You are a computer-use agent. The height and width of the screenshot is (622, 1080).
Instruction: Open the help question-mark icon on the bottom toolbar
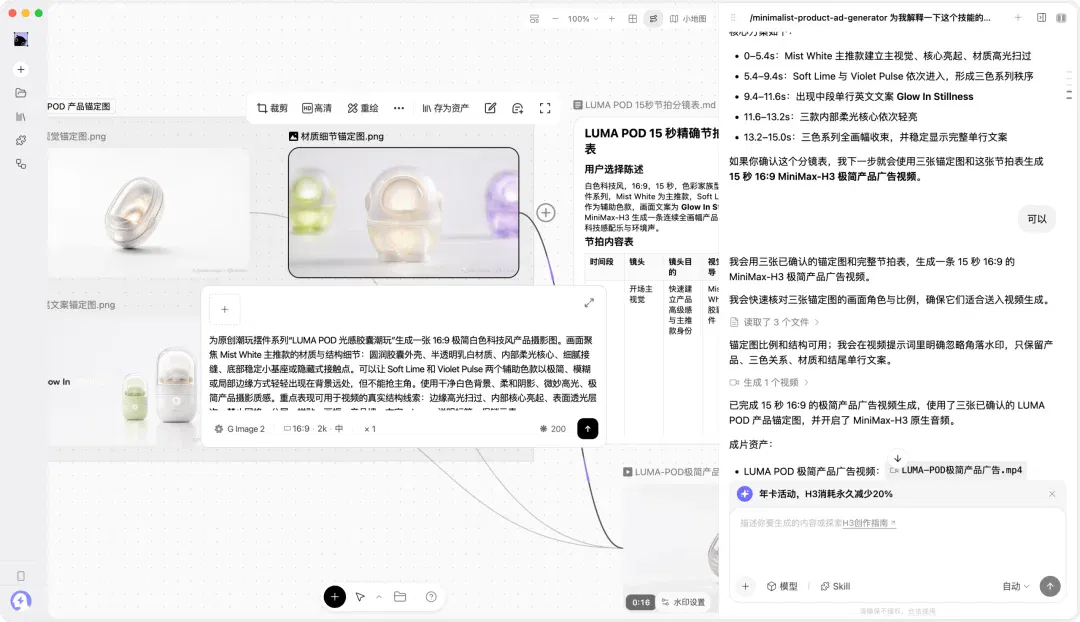click(431, 597)
